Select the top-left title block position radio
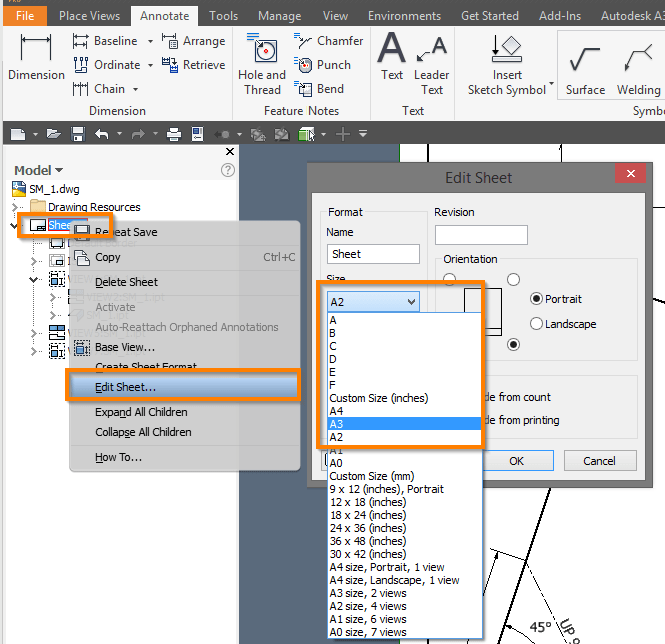Image resolution: width=665 pixels, height=644 pixels. point(450,279)
